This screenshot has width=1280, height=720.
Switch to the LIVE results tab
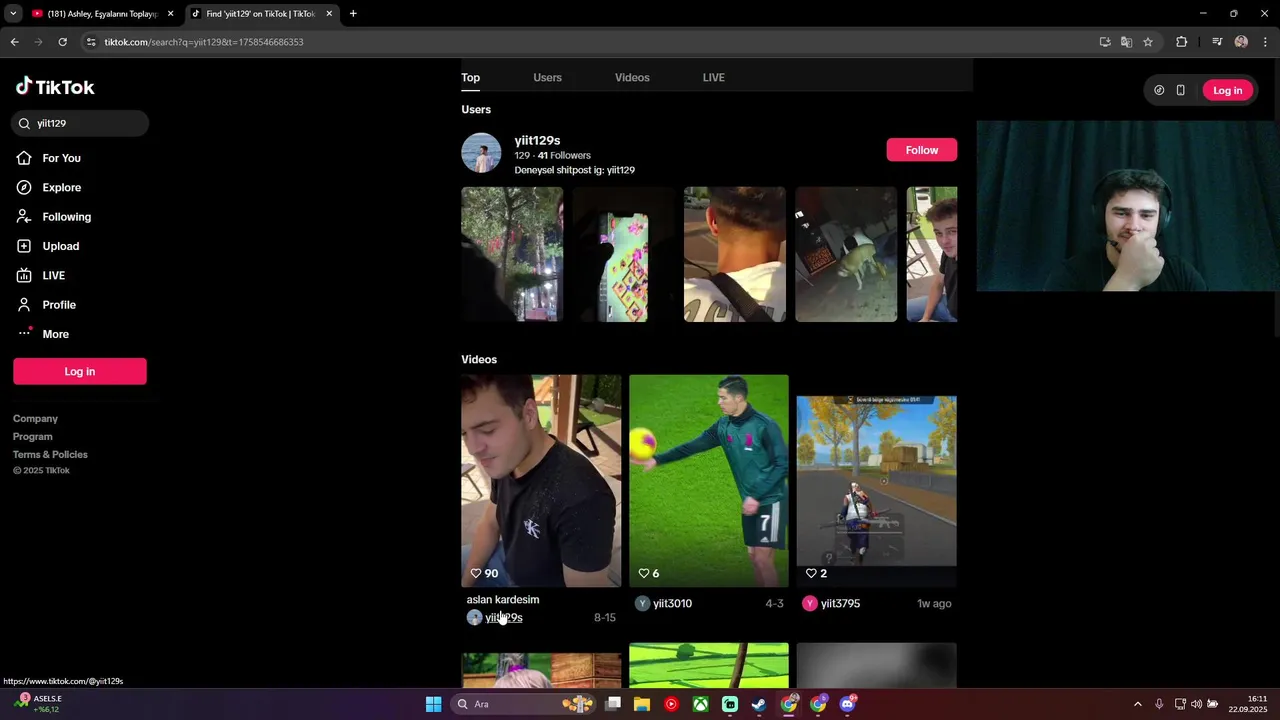tap(713, 78)
